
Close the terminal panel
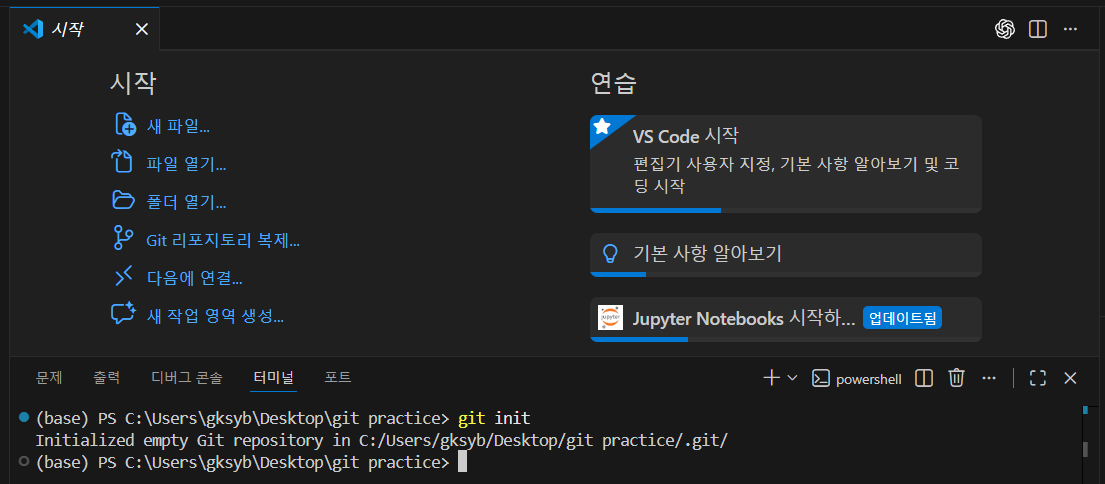coord(1070,378)
